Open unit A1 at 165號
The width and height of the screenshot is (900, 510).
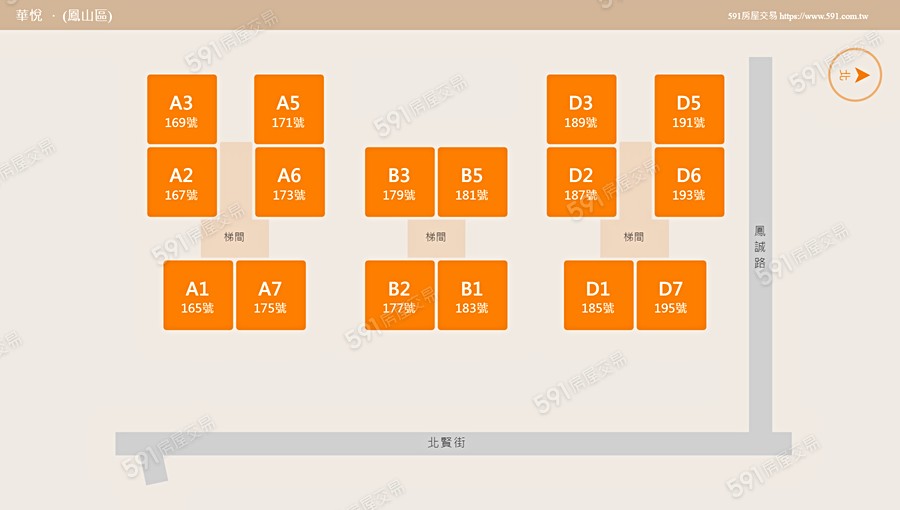pyautogui.click(x=198, y=295)
